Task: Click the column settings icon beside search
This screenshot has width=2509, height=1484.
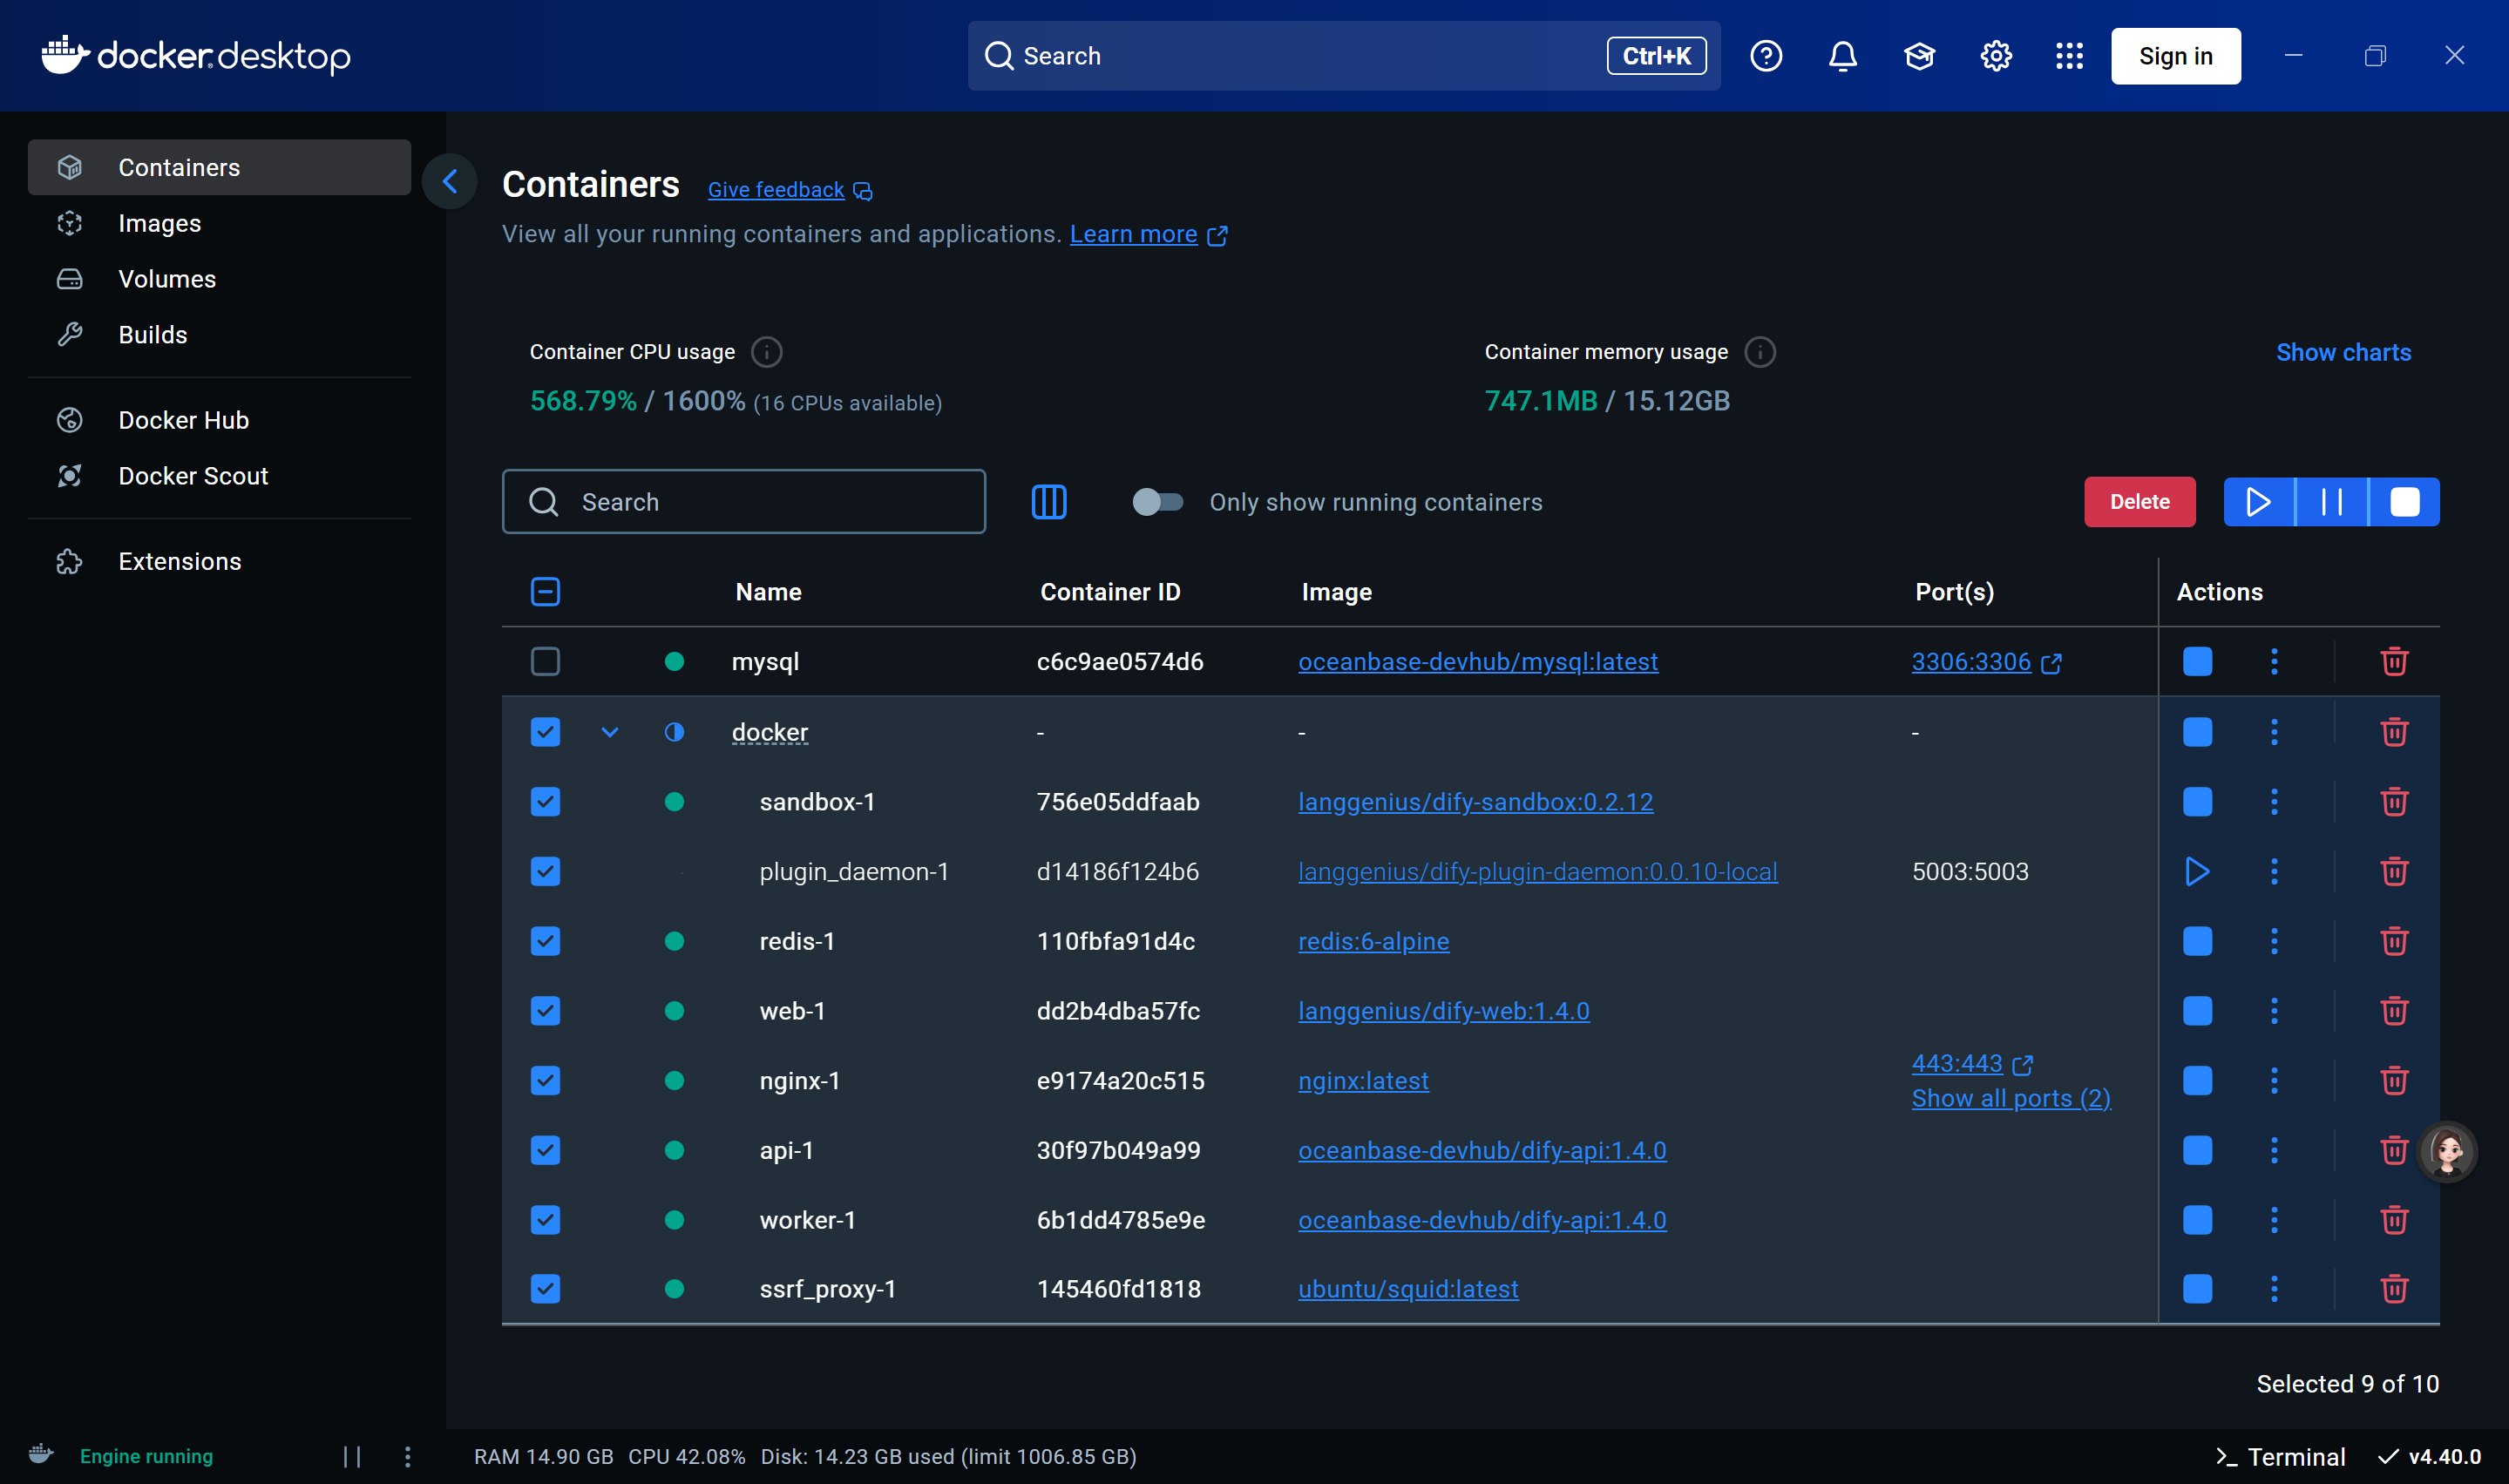Action: pos(1048,502)
